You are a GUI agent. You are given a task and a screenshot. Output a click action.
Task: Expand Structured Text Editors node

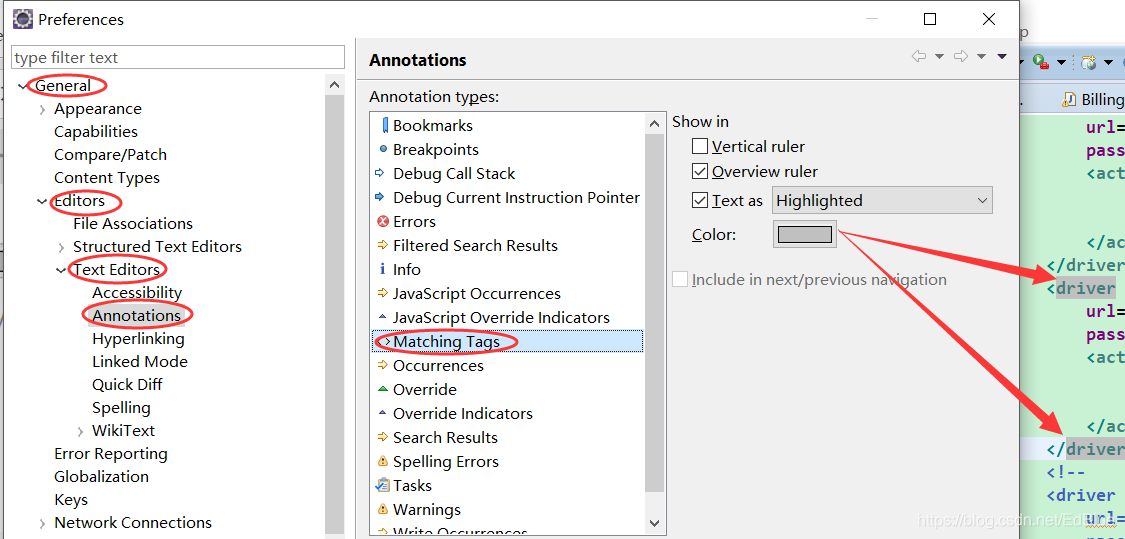[x=62, y=247]
